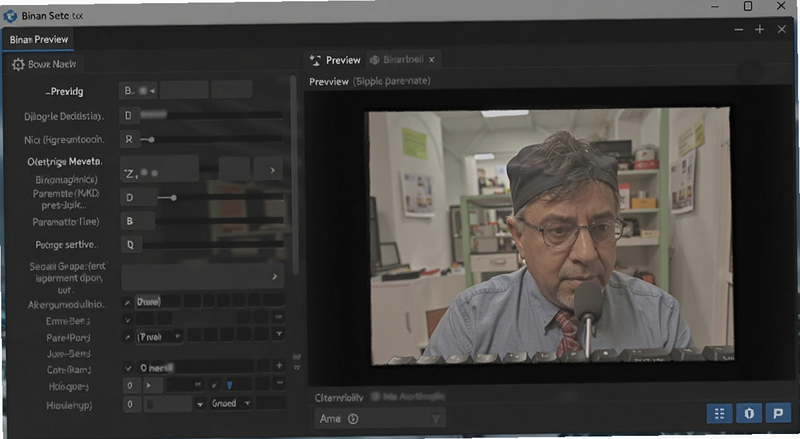Click the dash icon in inner panel header
The image size is (800, 439).
pyautogui.click(x=739, y=30)
